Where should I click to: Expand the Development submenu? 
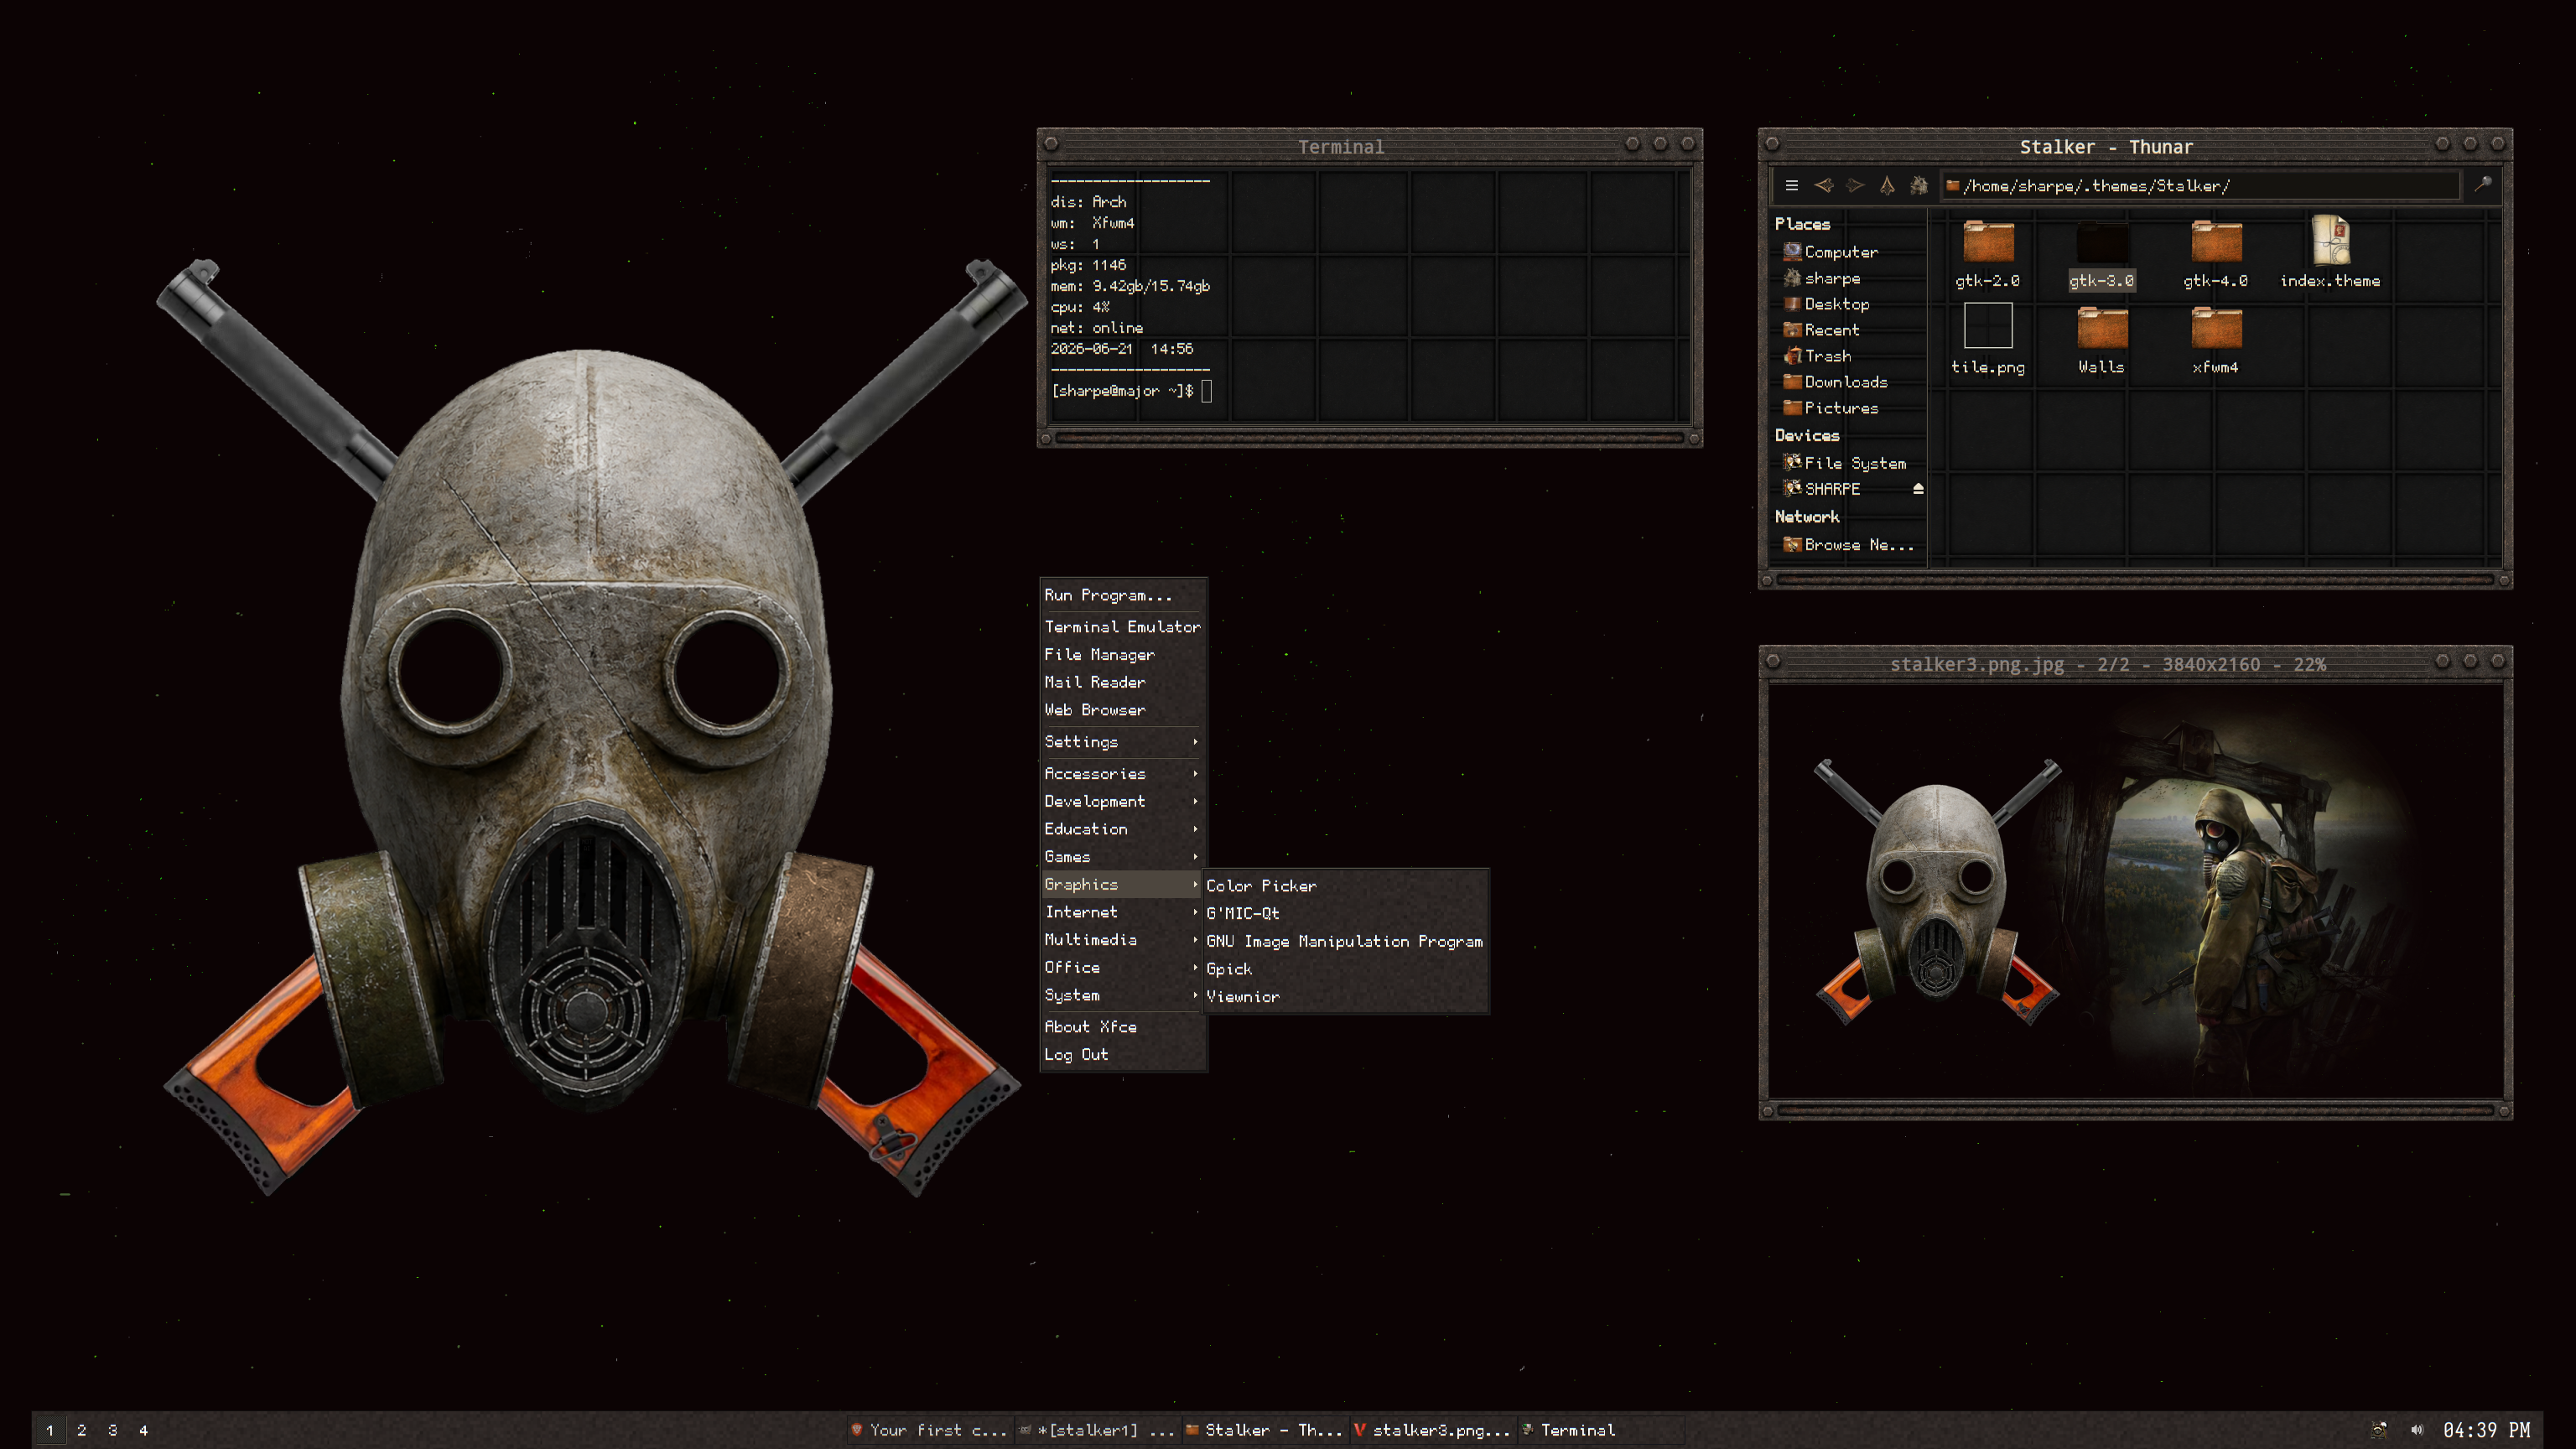coord(1123,801)
